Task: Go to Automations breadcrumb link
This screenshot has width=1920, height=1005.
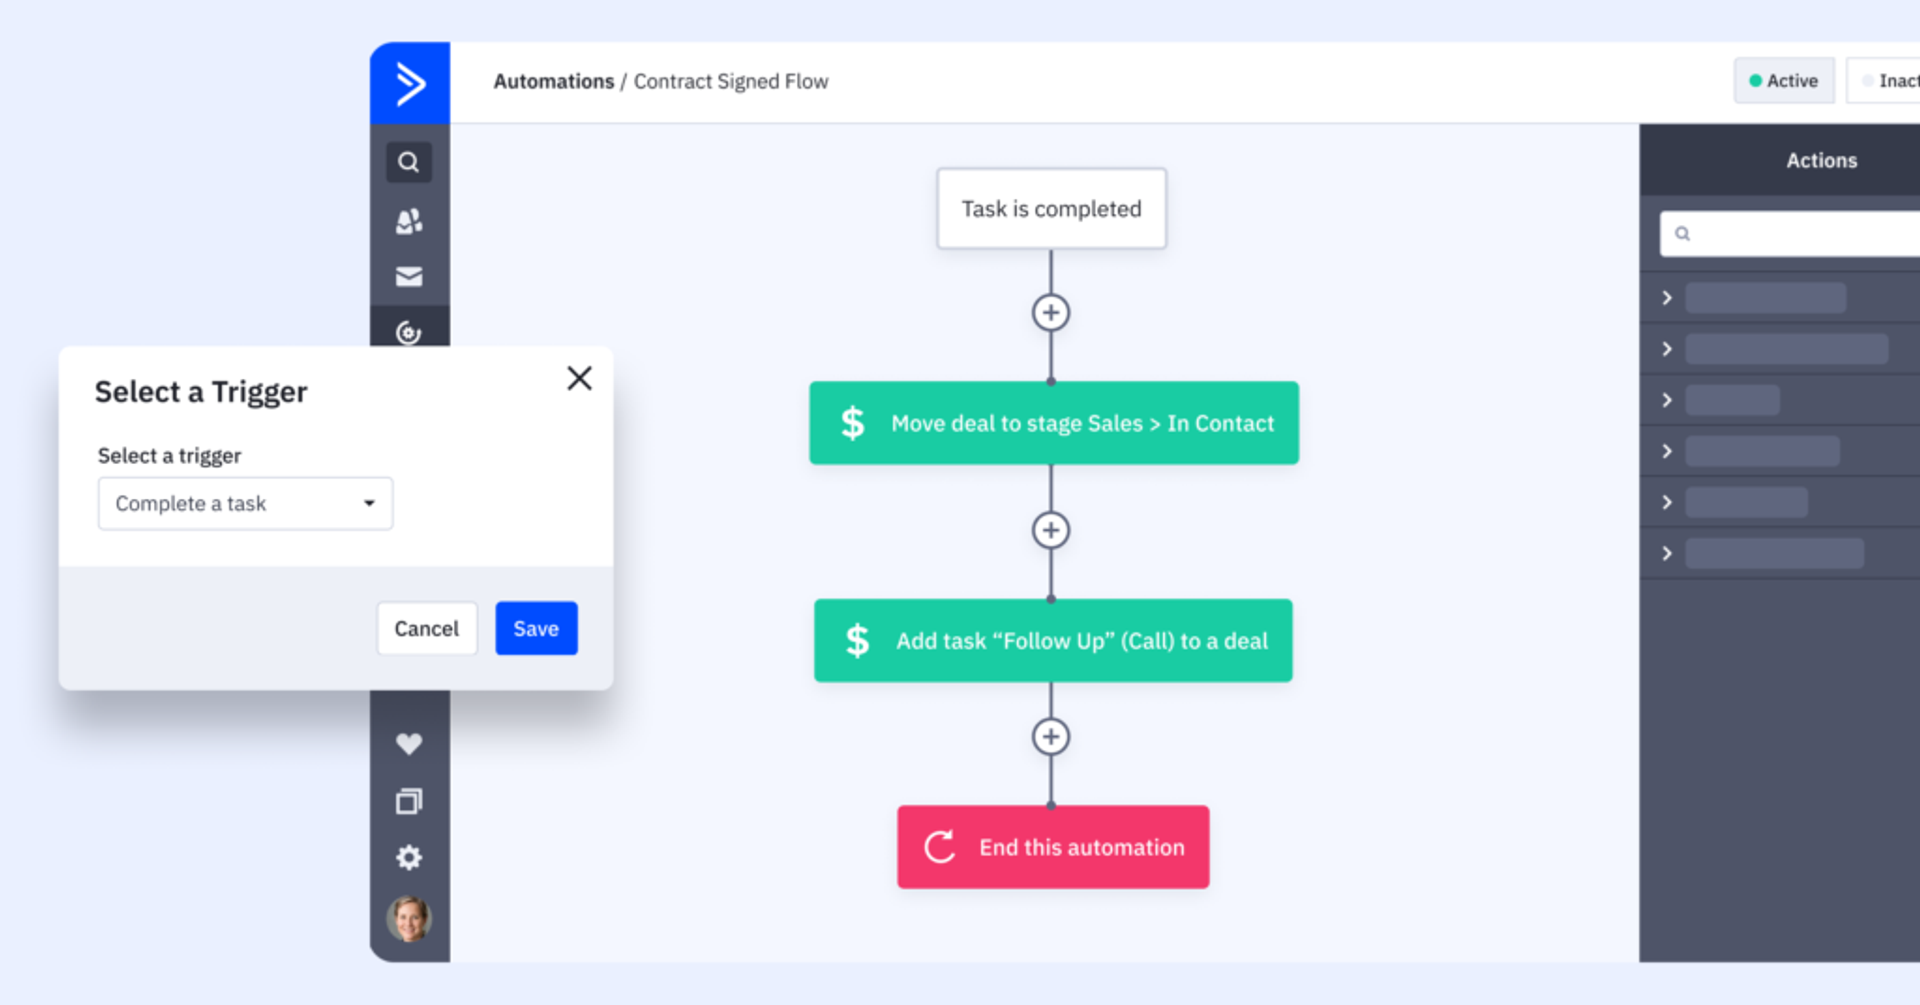Action: [553, 81]
